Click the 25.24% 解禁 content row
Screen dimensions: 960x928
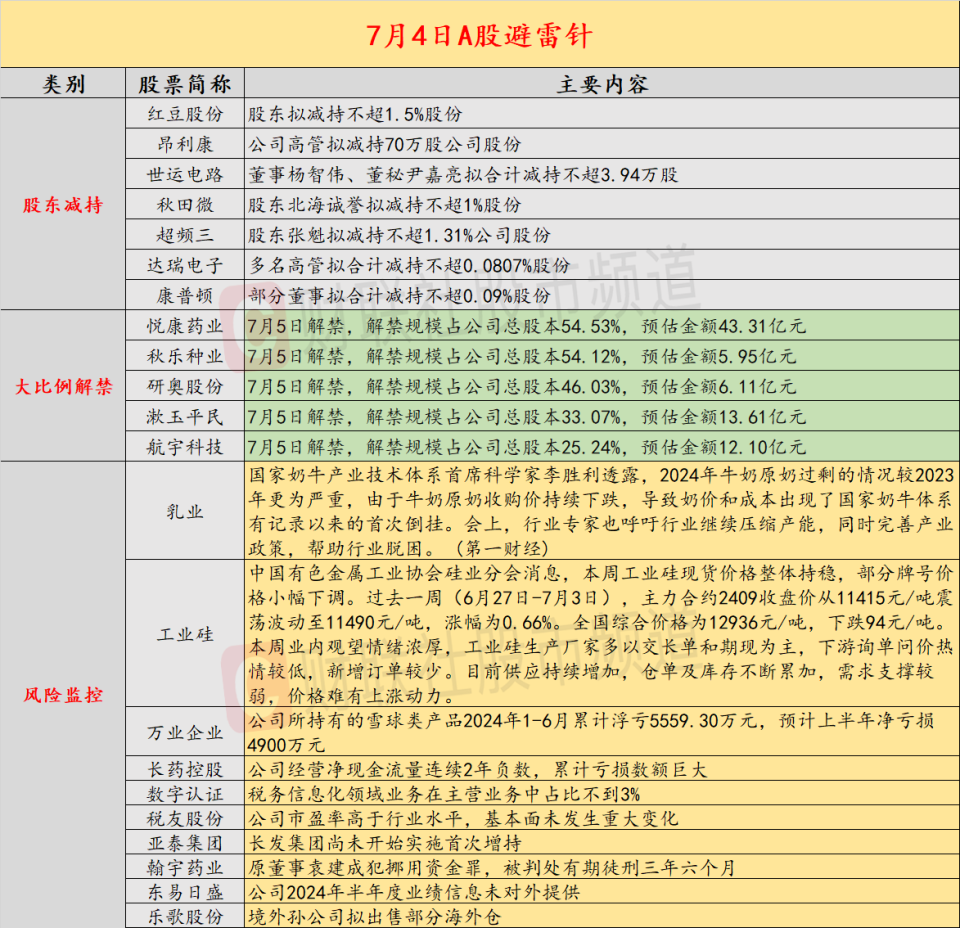pos(602,447)
